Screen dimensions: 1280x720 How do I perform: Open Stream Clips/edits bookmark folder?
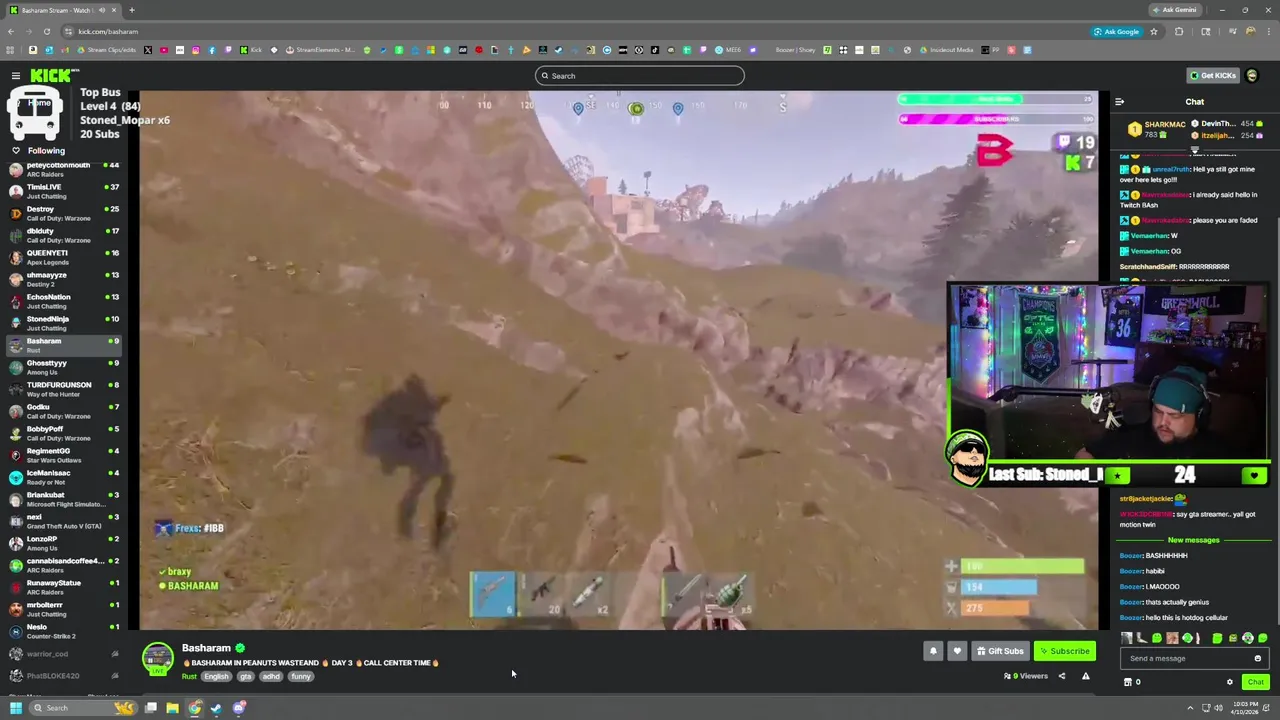coord(106,50)
